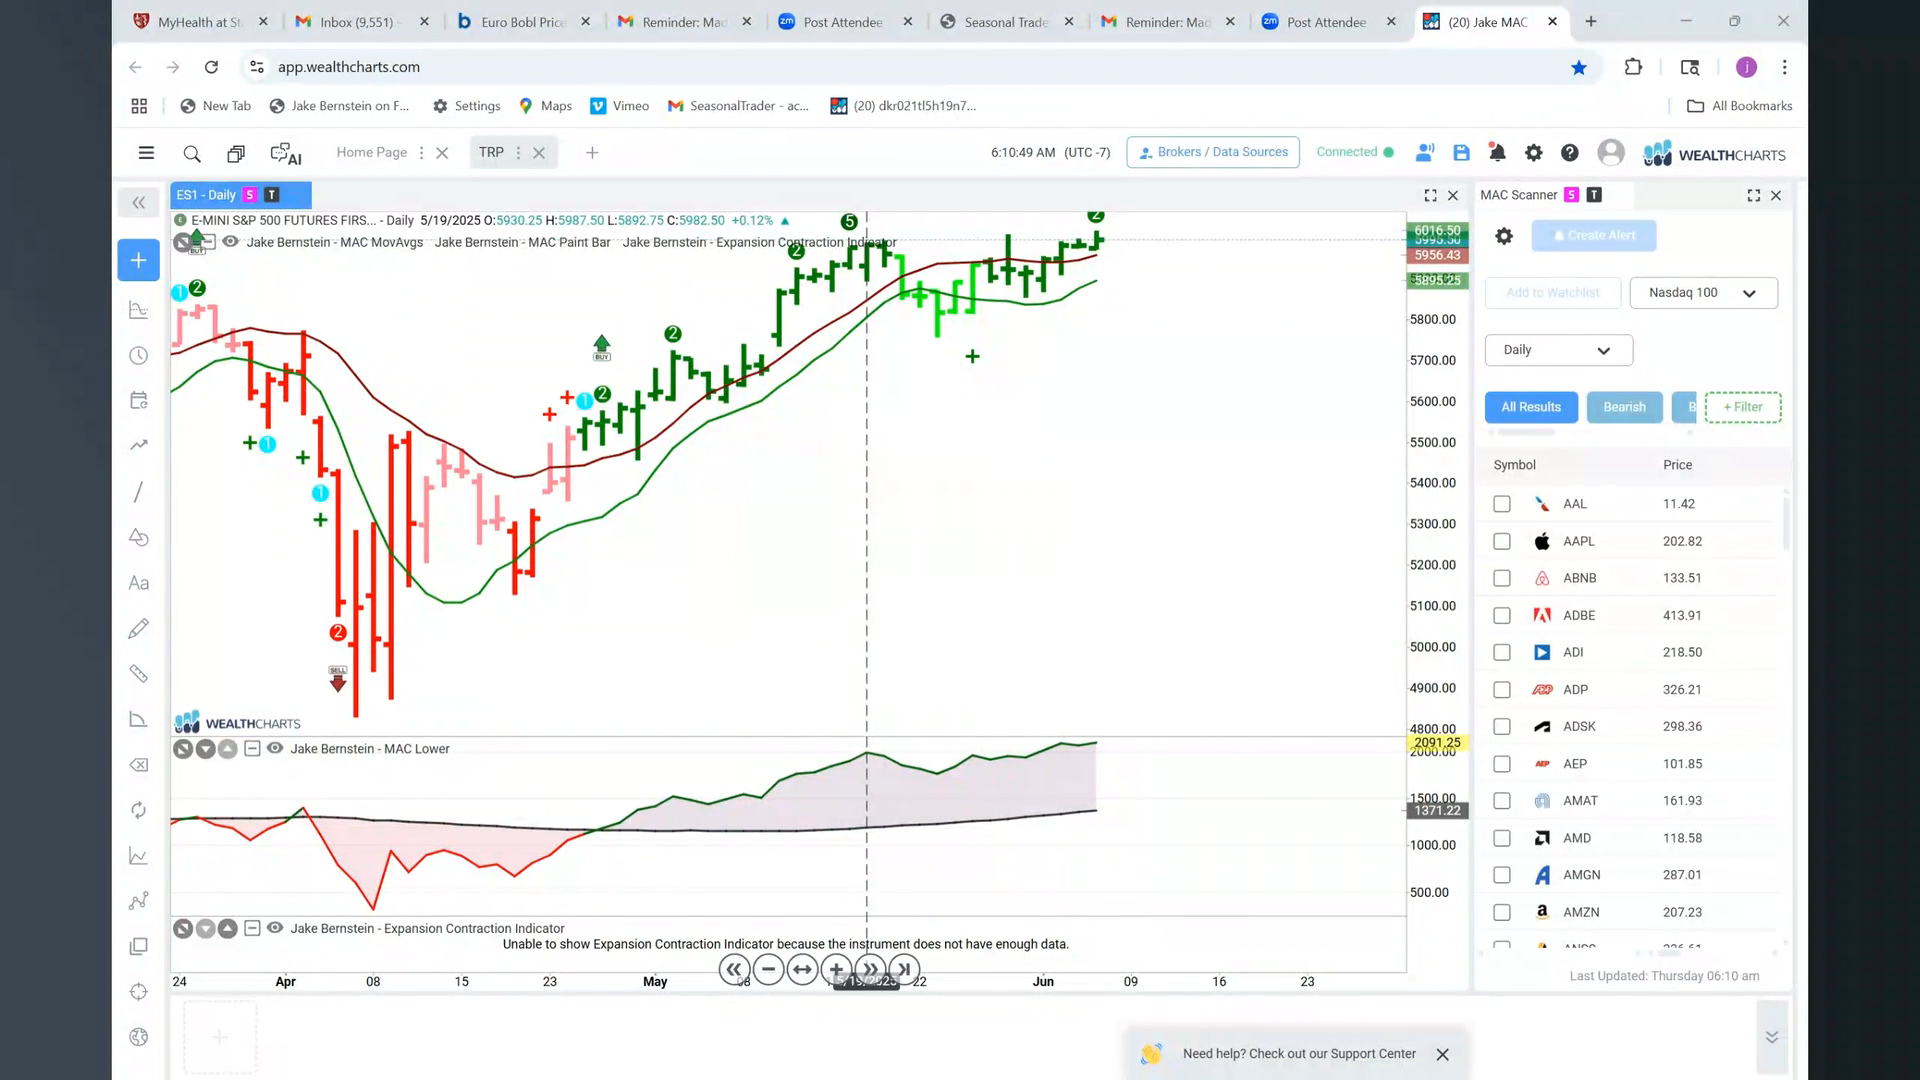Select the trend line drawing tool
The height and width of the screenshot is (1080, 1920).
pos(139,492)
